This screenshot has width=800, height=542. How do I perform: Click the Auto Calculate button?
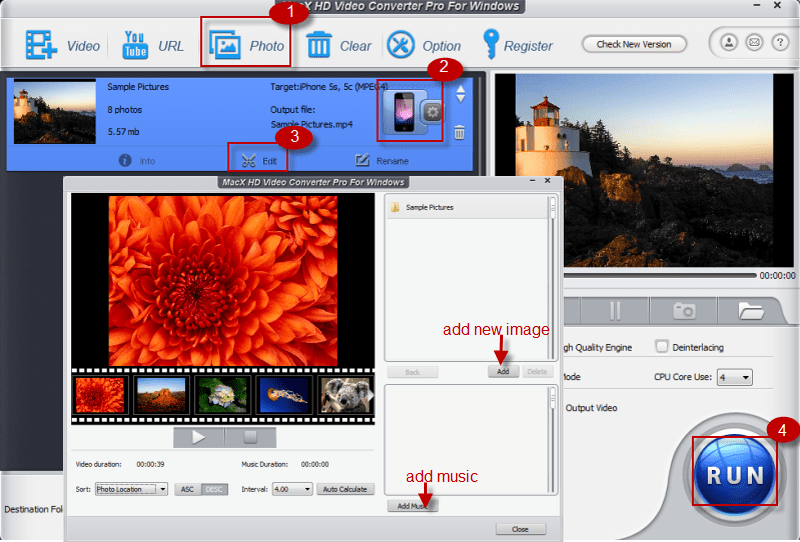[345, 489]
